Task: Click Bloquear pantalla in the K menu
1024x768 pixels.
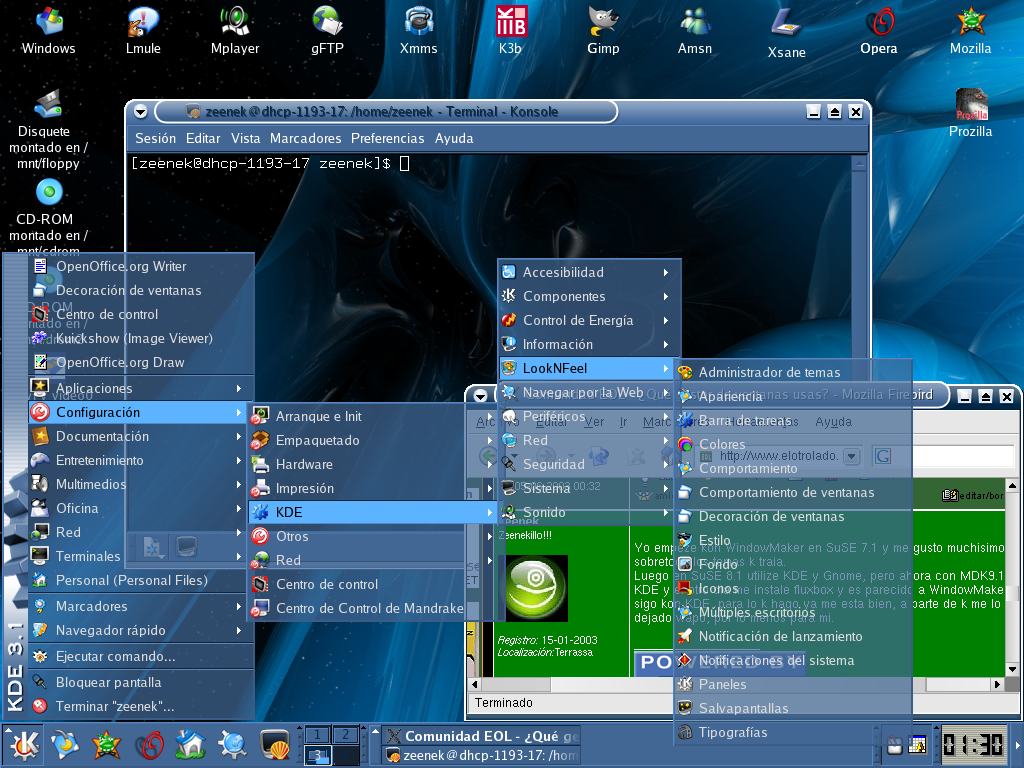Action: tap(108, 682)
